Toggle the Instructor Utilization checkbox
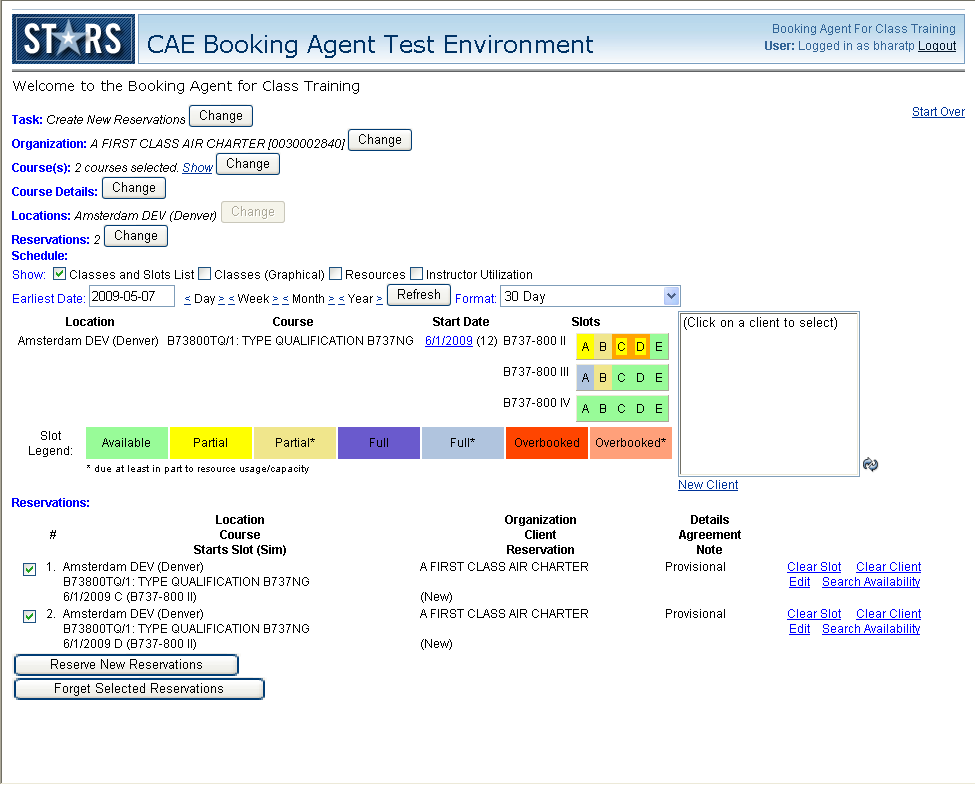This screenshot has width=975, height=785. [416, 274]
